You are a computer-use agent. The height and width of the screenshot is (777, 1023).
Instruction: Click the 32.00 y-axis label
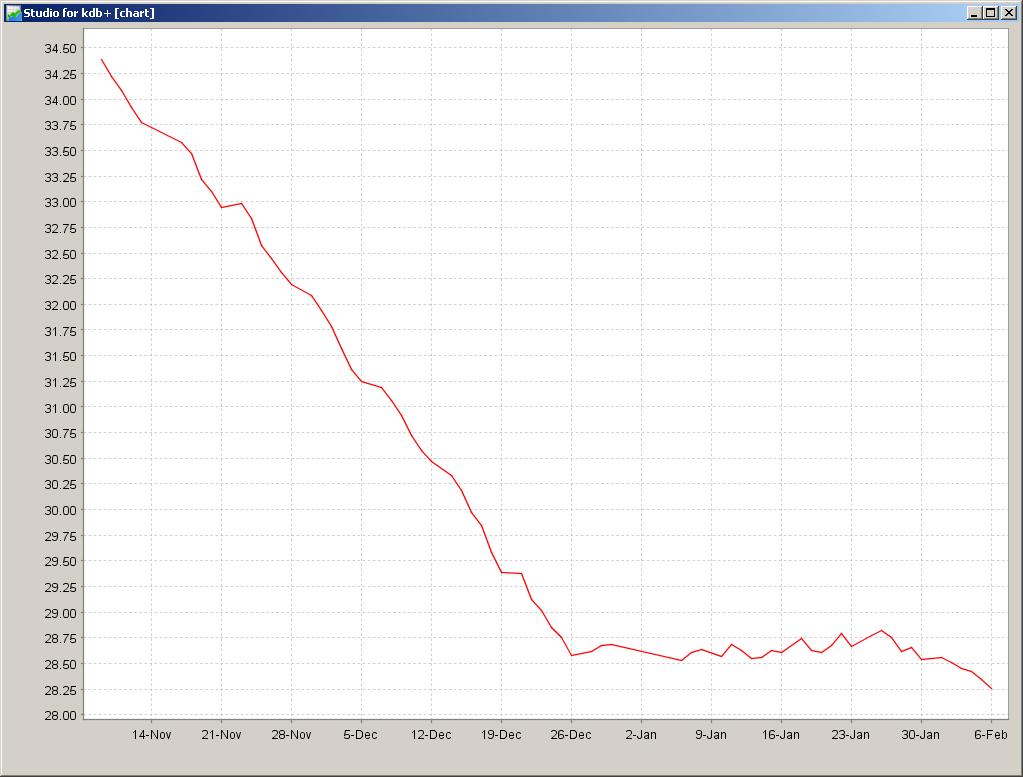point(60,305)
